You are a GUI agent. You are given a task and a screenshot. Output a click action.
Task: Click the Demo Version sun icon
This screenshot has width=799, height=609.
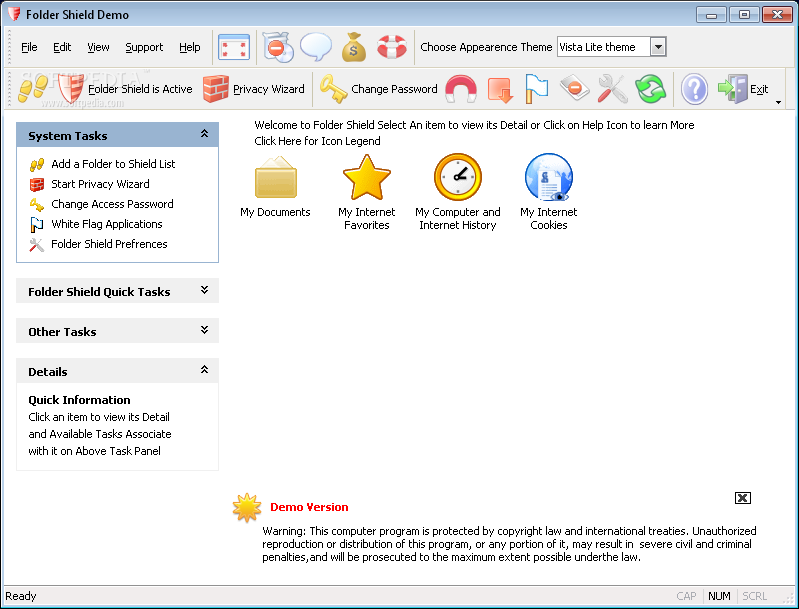pos(247,508)
